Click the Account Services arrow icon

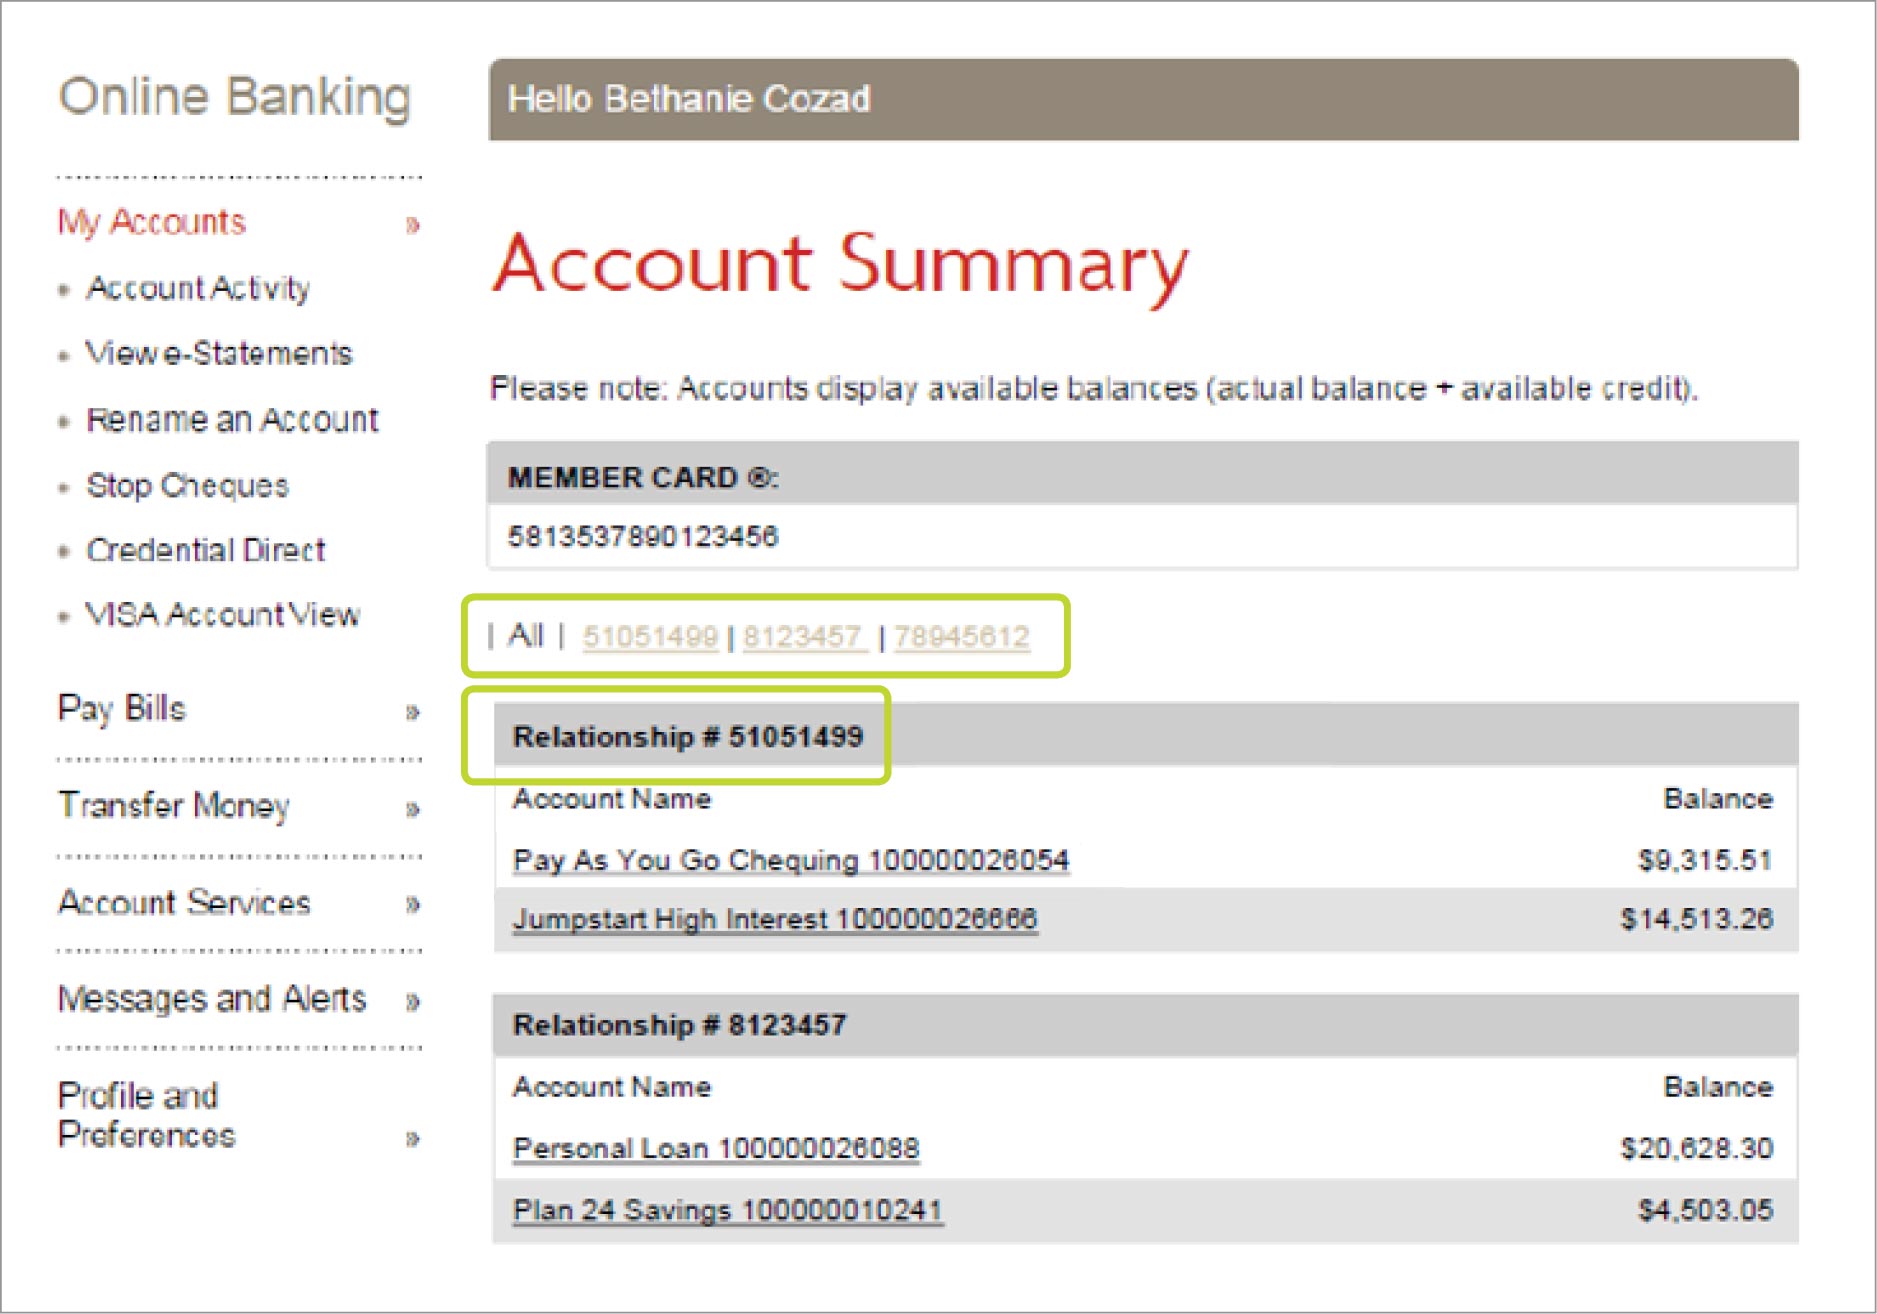[412, 905]
